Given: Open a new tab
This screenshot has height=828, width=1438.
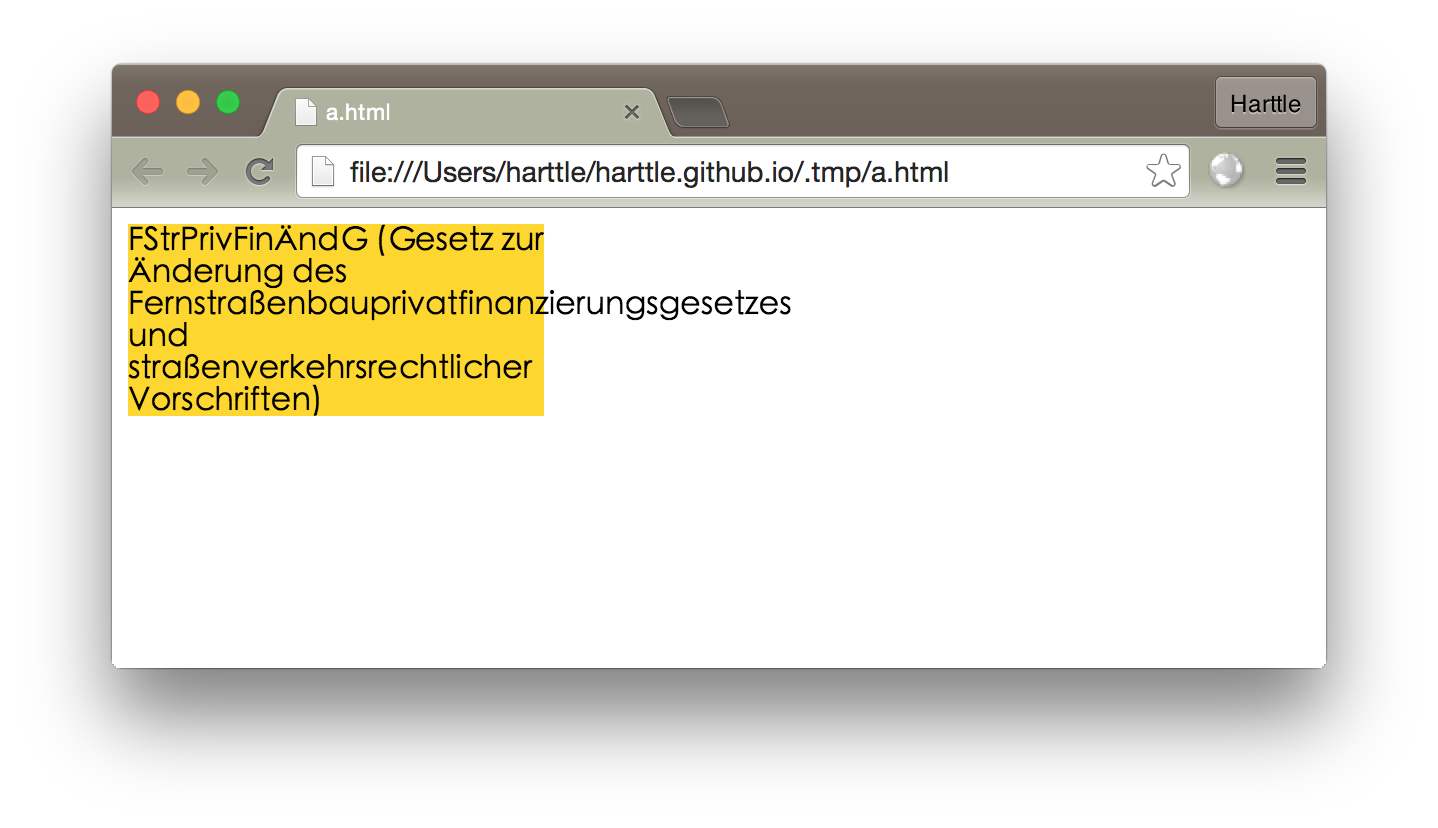Looking at the screenshot, I should point(698,112).
